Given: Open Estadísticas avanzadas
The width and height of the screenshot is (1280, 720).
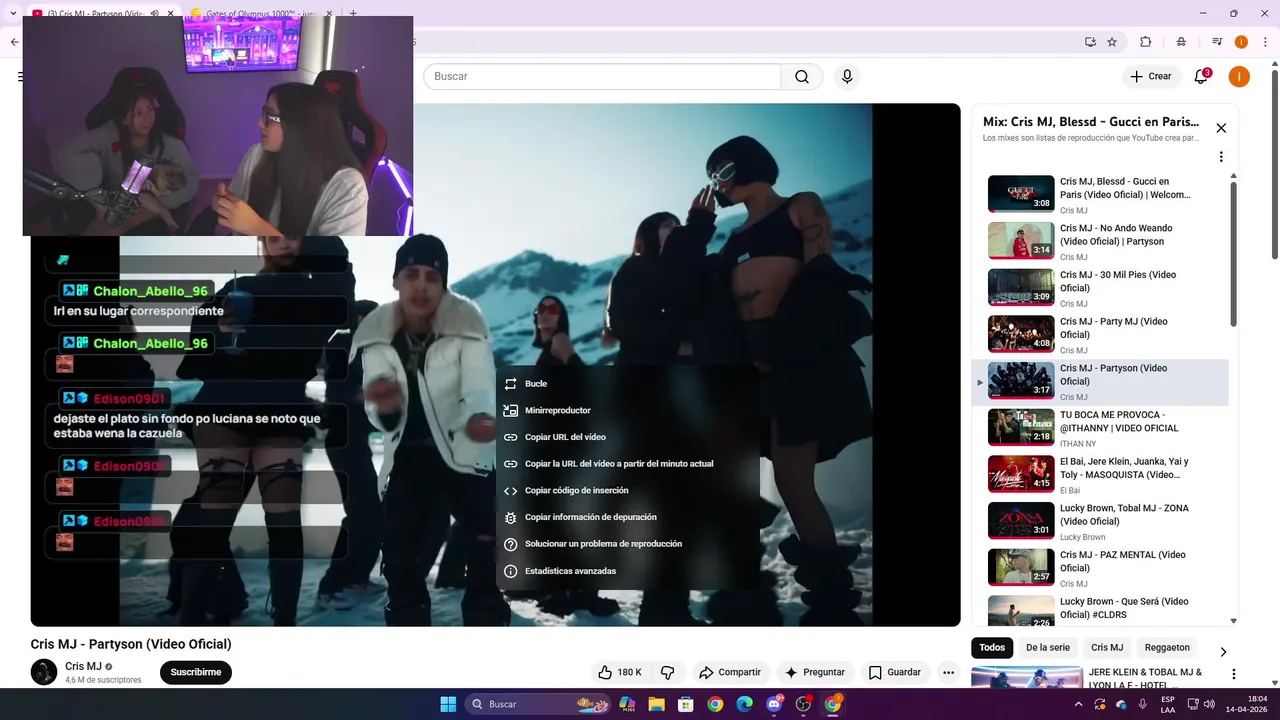Looking at the screenshot, I should pyautogui.click(x=627, y=571).
